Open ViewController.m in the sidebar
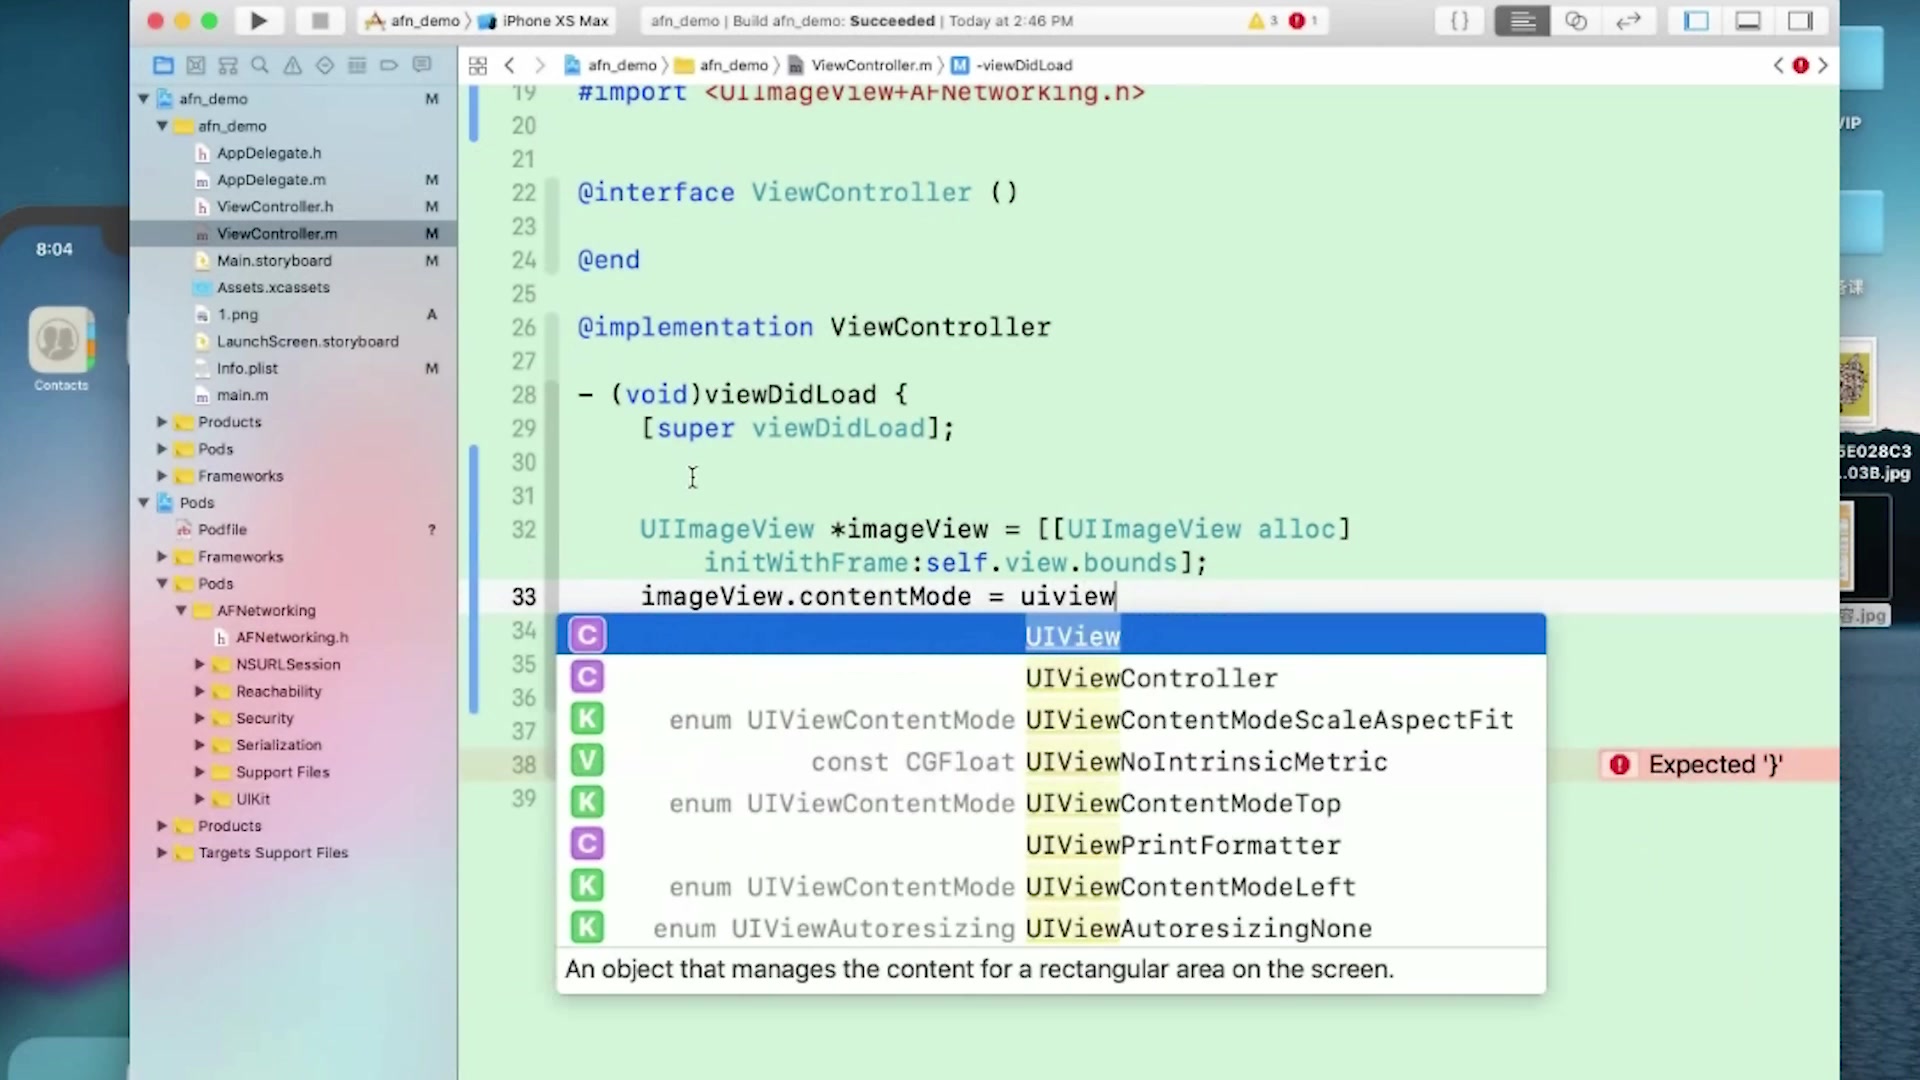1920x1080 pixels. [277, 233]
